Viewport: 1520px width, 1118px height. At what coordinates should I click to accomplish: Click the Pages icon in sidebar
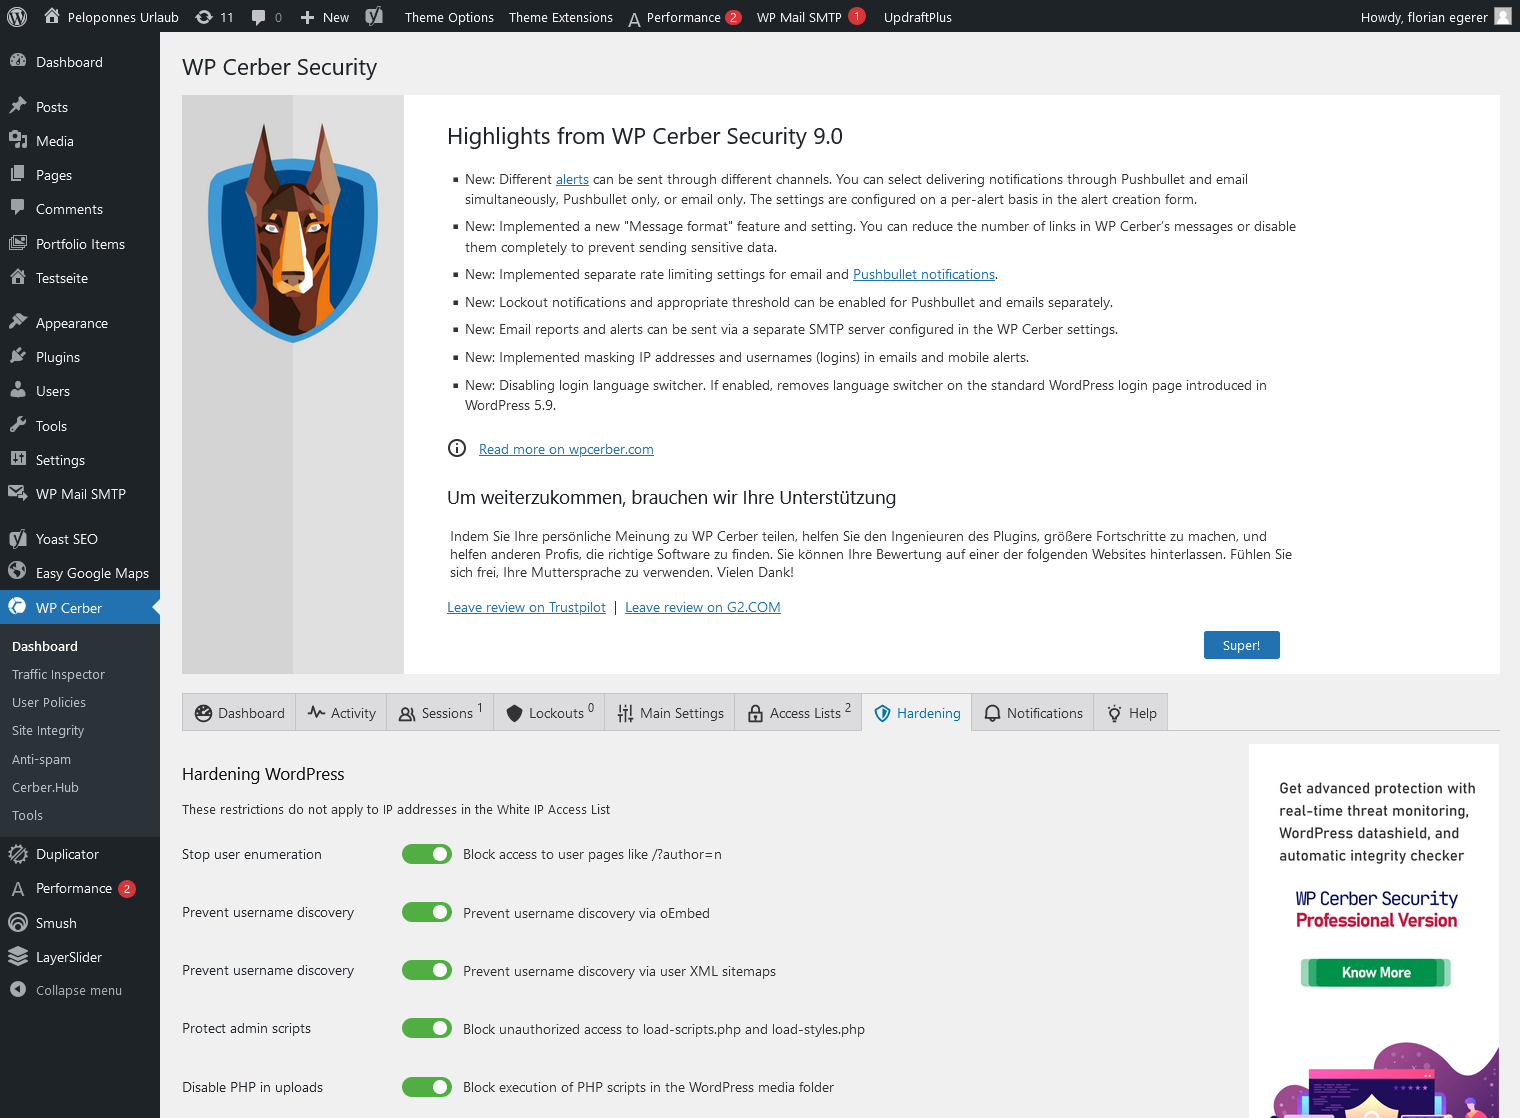click(x=18, y=174)
